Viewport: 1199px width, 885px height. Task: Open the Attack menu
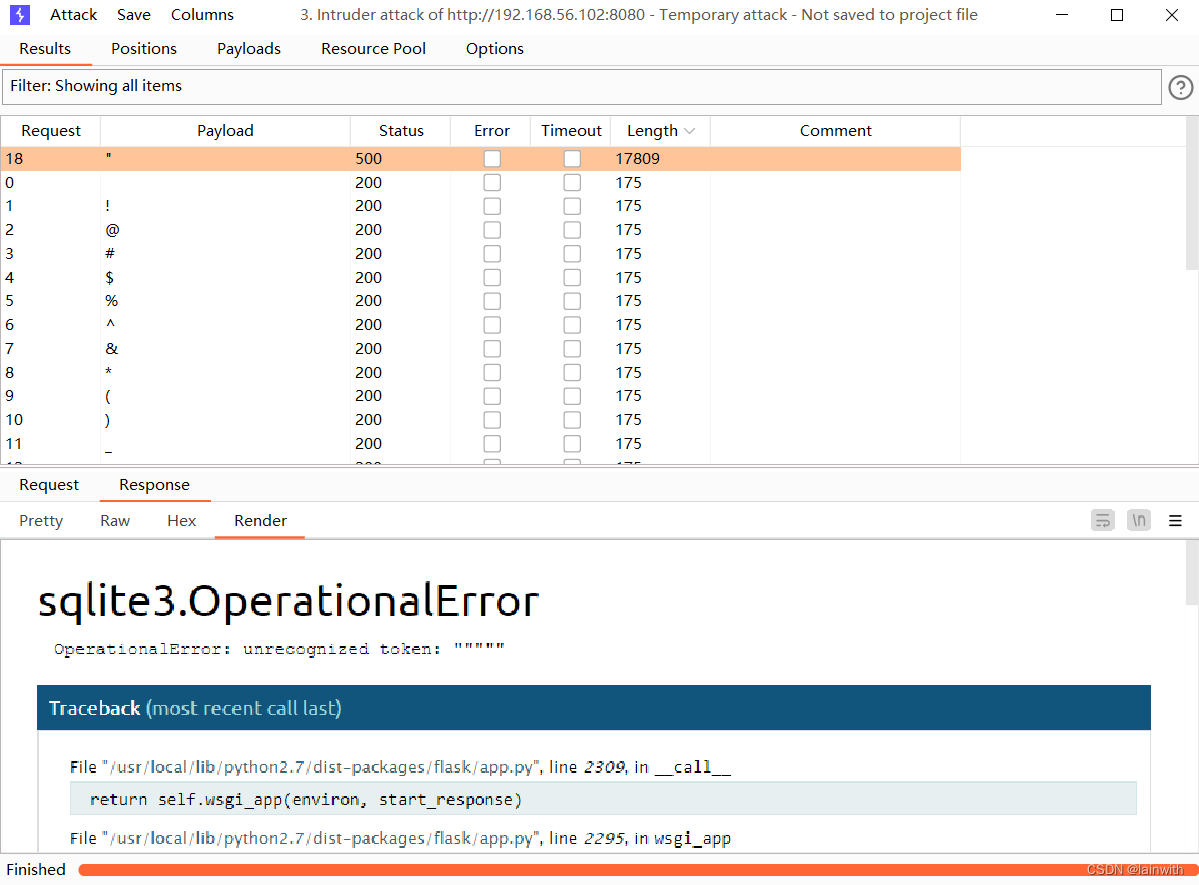click(x=73, y=15)
